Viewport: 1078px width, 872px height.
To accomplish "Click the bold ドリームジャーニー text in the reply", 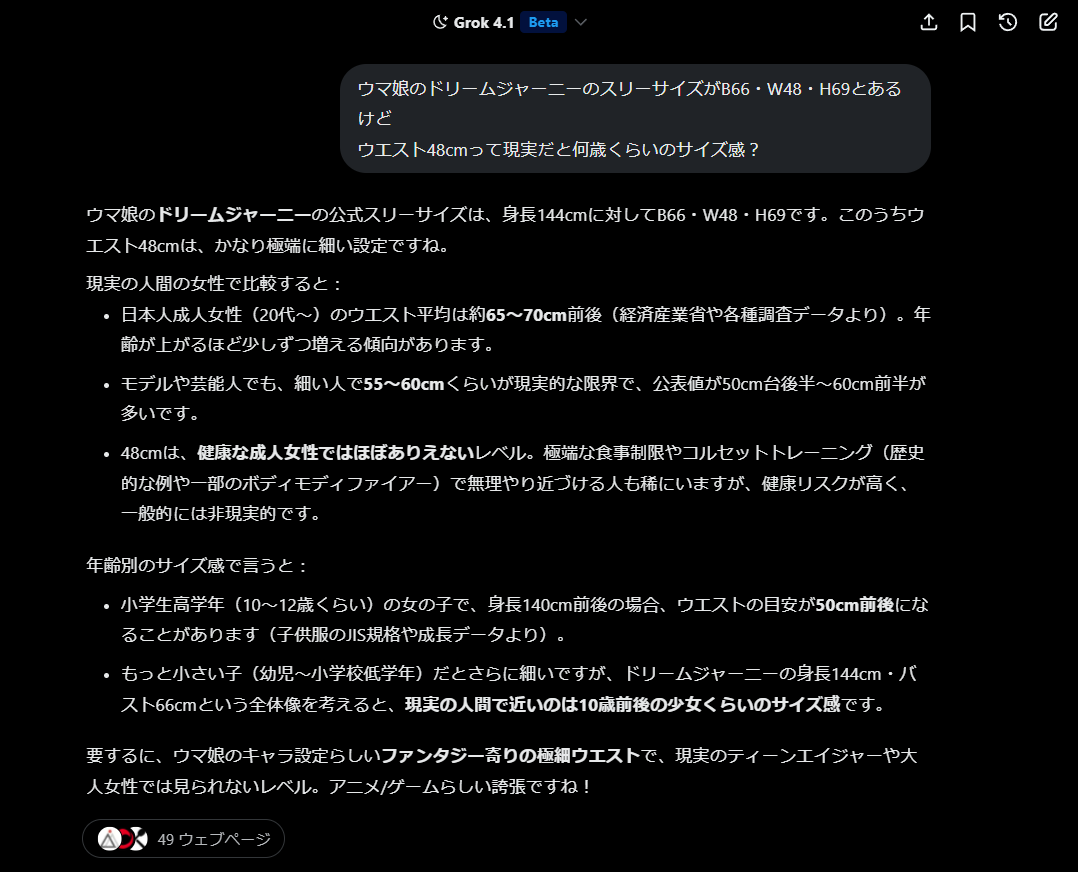I will 234,214.
